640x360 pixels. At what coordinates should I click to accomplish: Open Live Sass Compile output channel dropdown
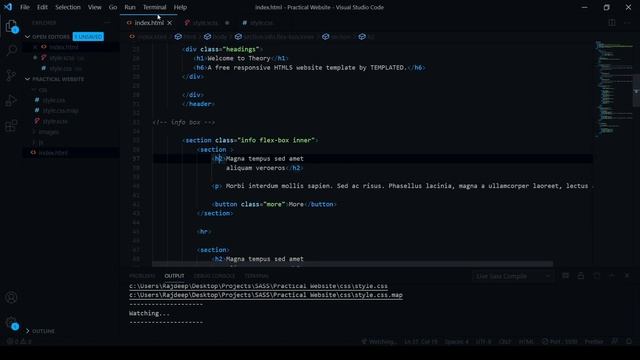click(513, 276)
